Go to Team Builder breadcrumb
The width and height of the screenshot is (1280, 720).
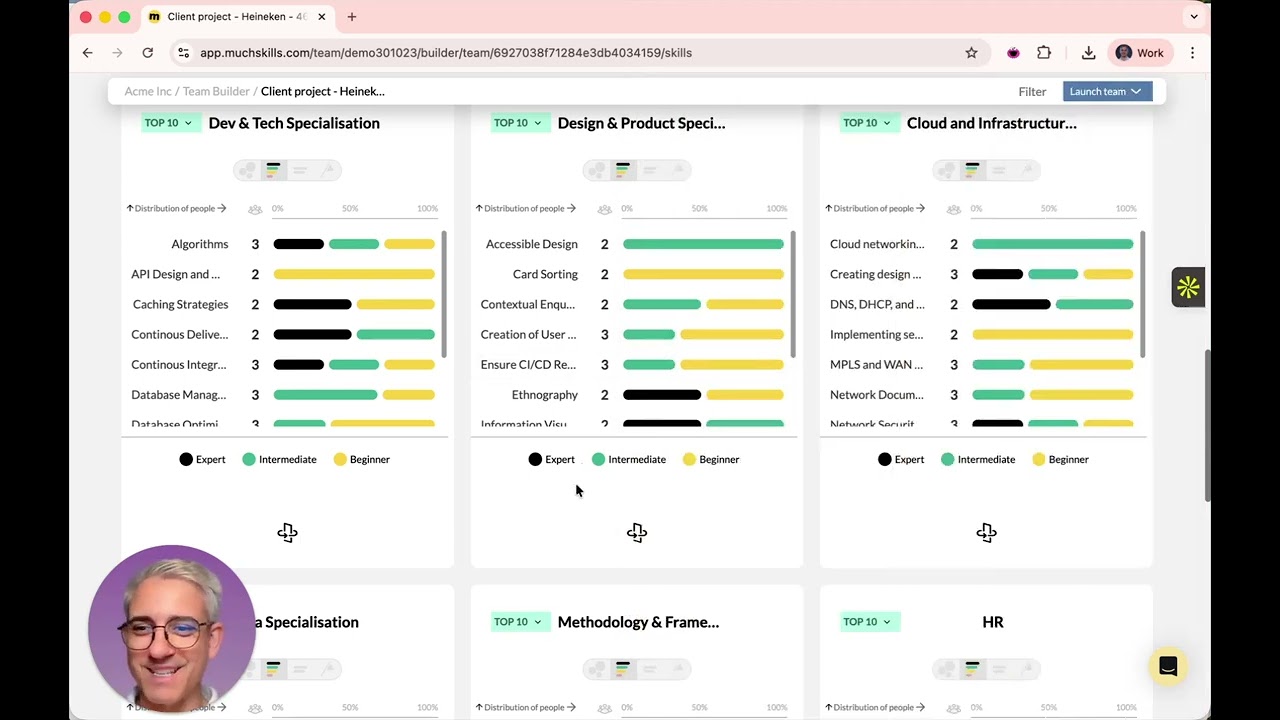click(216, 92)
